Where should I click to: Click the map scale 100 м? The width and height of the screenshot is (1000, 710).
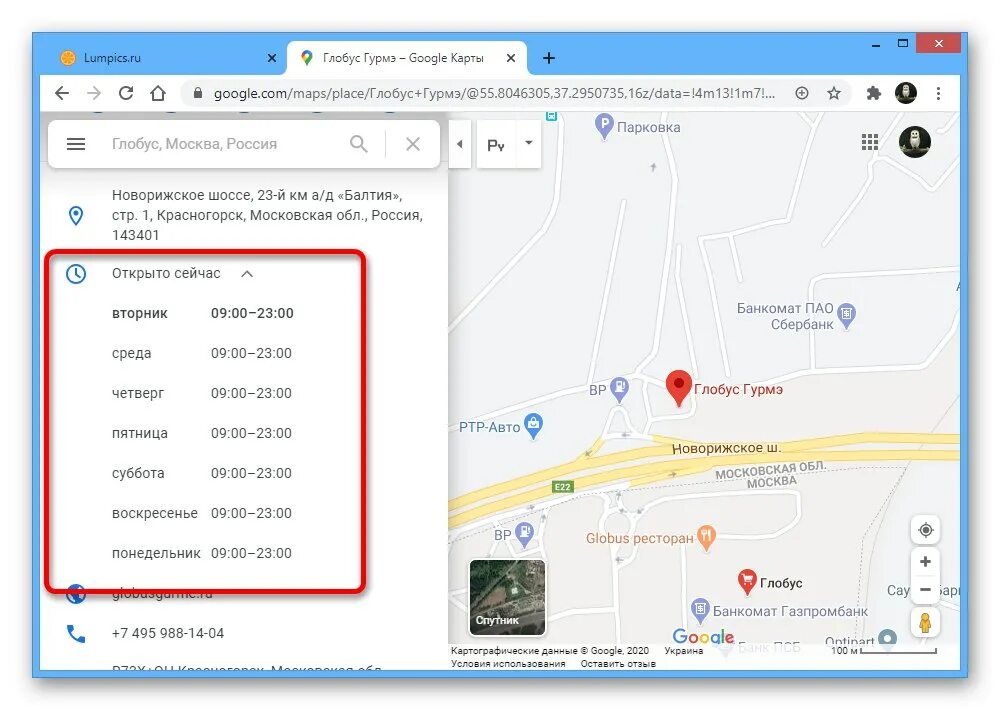(x=883, y=651)
